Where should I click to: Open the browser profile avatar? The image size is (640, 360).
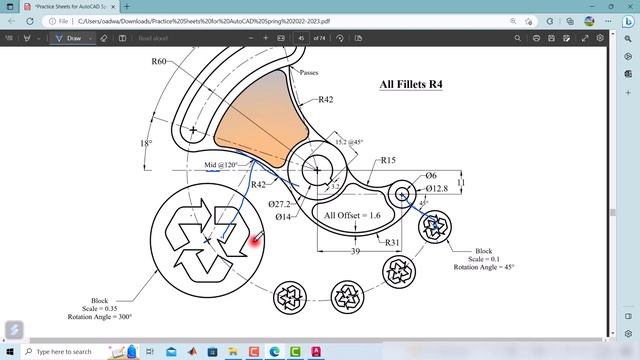point(589,21)
